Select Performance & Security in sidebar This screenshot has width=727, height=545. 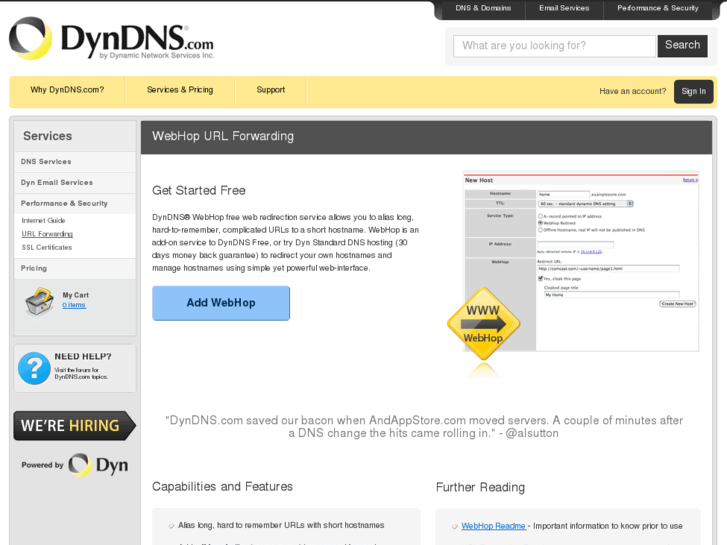click(75, 204)
